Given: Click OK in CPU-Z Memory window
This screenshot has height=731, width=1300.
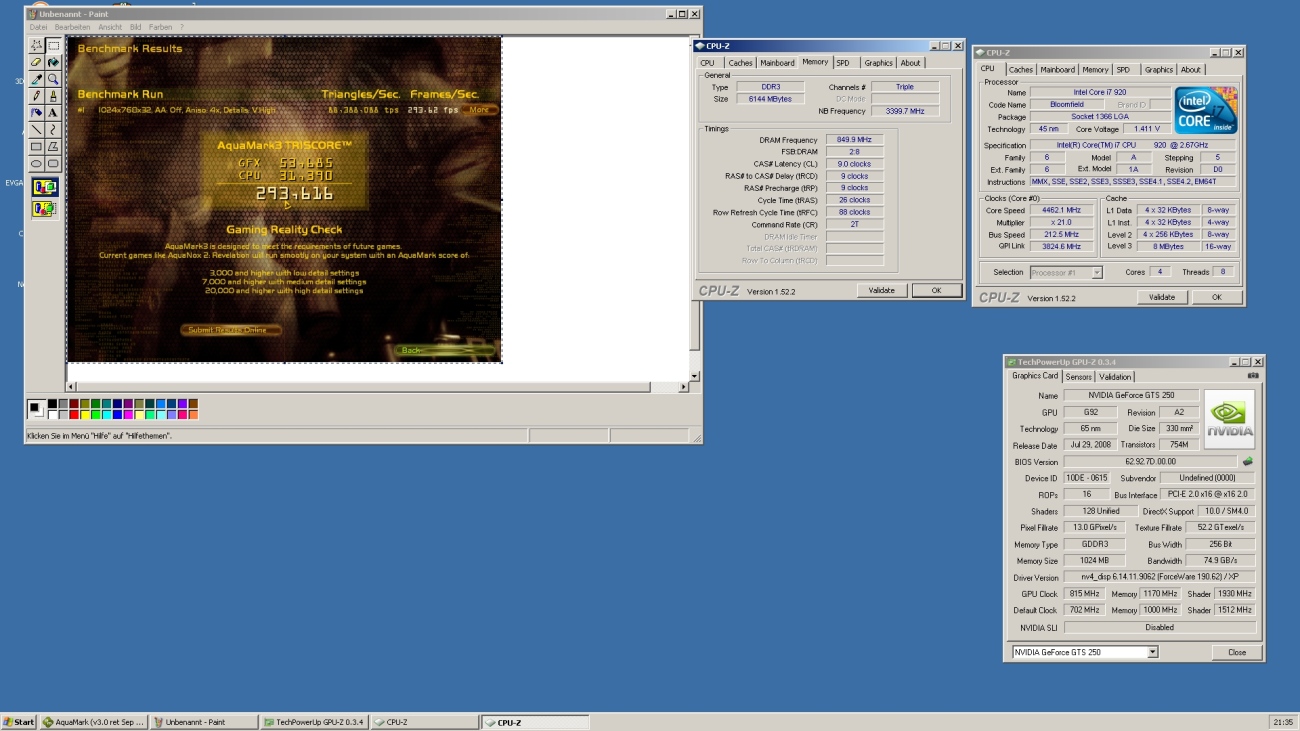Looking at the screenshot, I should tap(936, 290).
